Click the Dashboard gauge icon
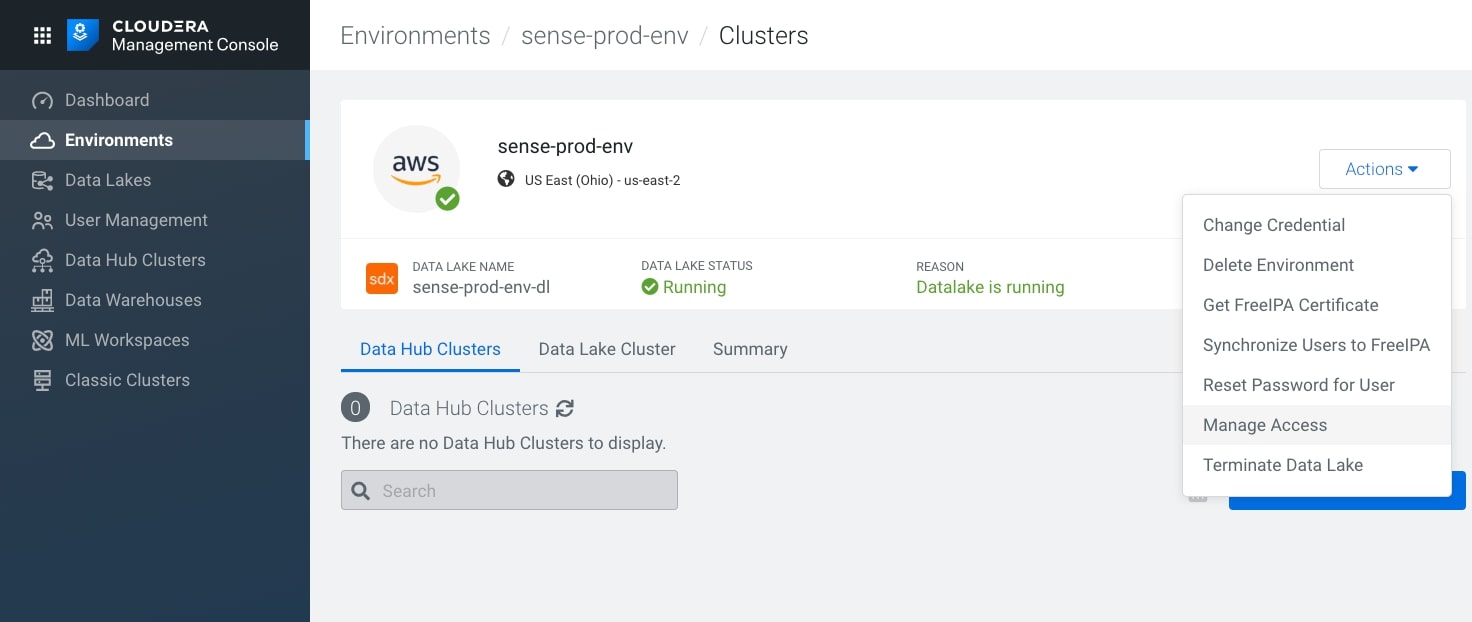 pos(42,100)
